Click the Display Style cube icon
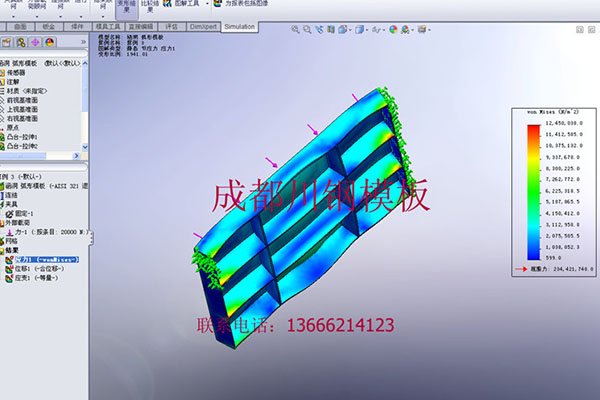The width and height of the screenshot is (600, 400). (359, 29)
